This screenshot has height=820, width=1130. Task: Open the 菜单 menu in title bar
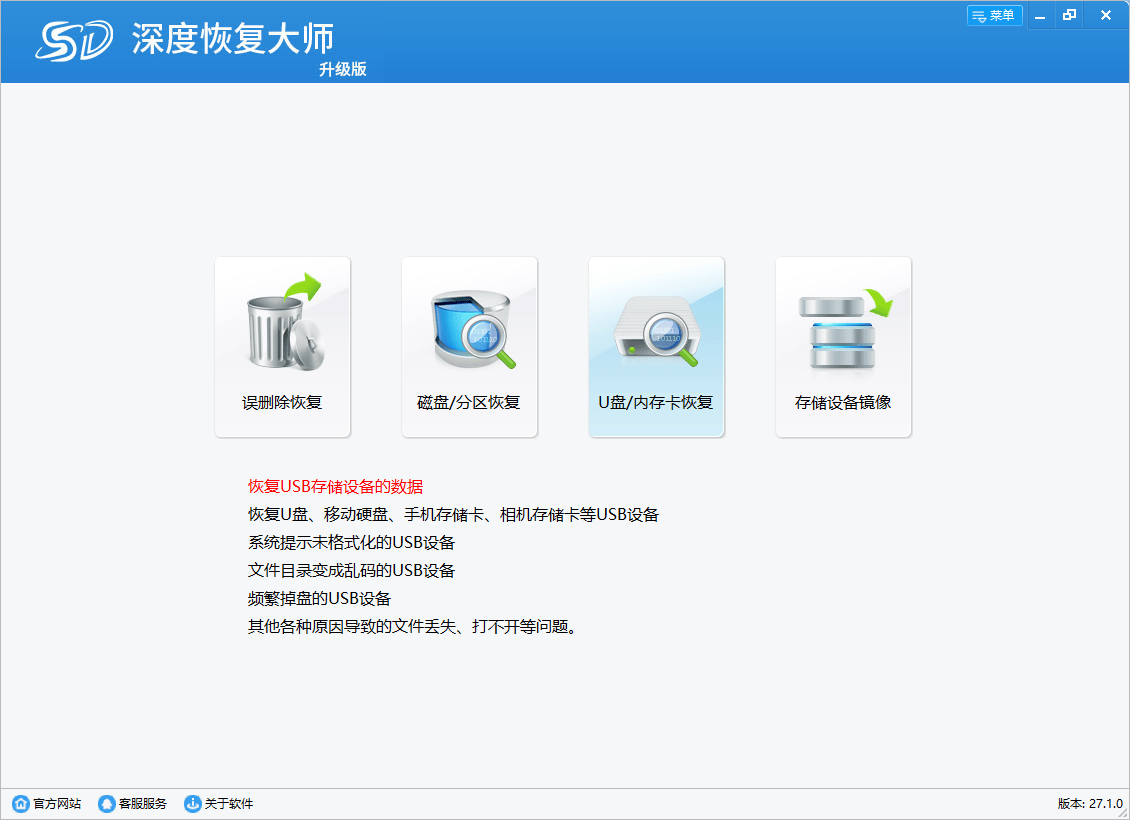(x=994, y=16)
